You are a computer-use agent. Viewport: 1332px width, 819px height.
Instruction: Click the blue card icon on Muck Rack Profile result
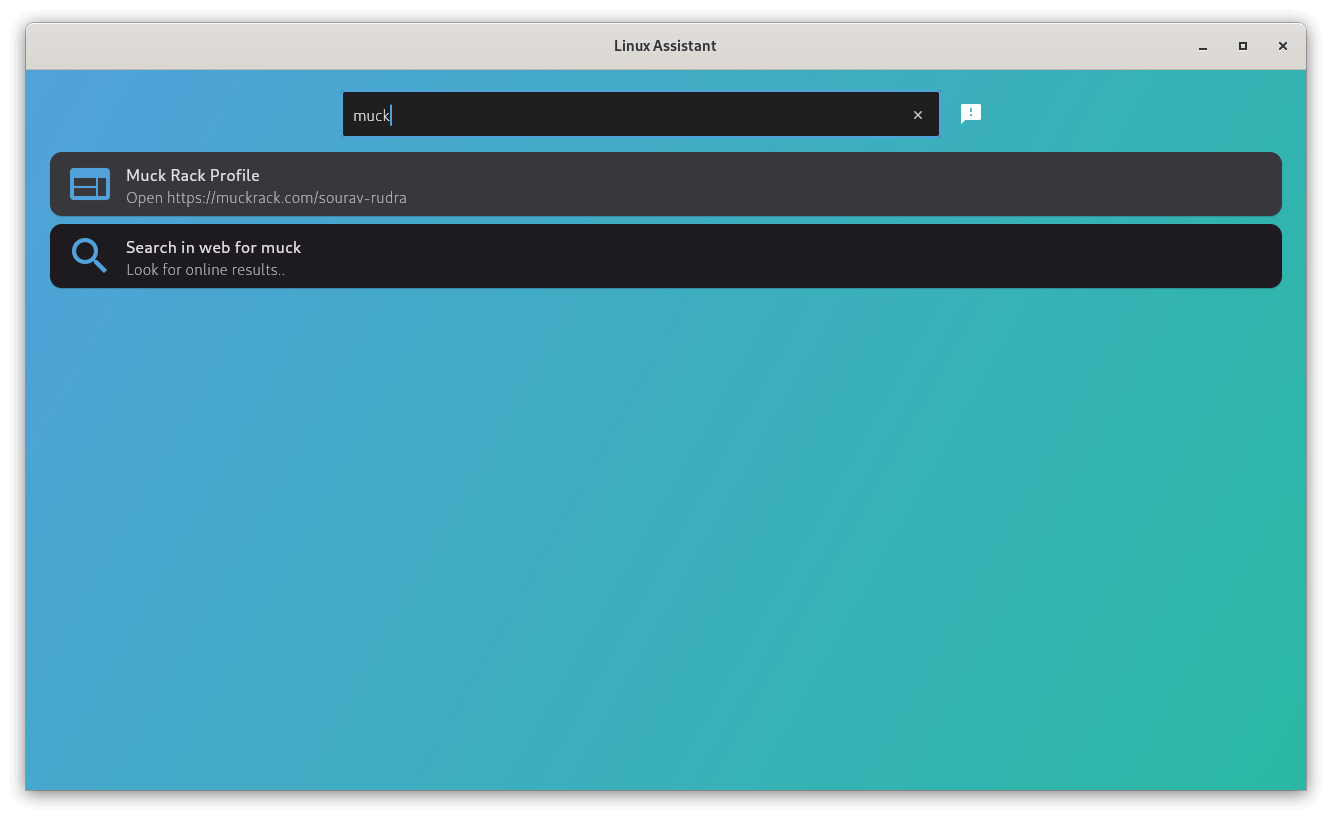tap(89, 184)
